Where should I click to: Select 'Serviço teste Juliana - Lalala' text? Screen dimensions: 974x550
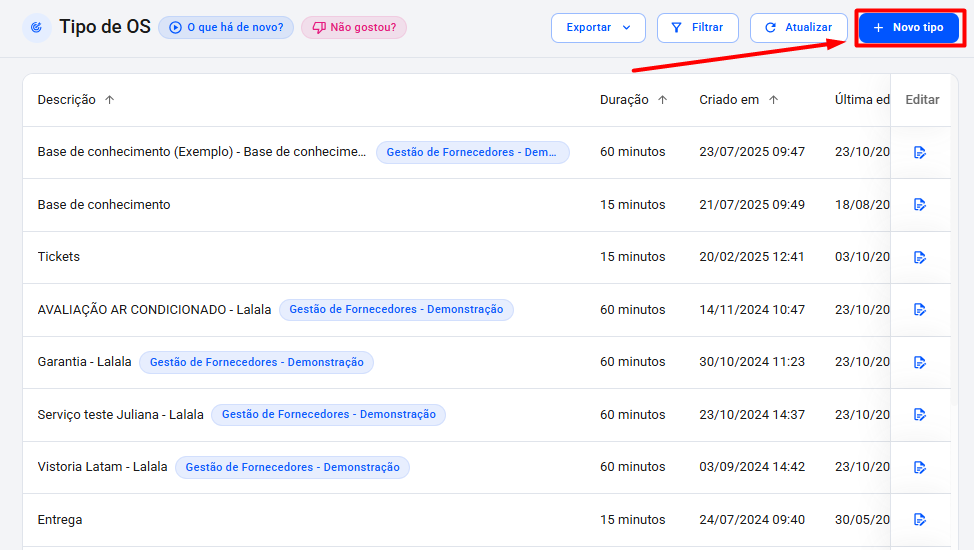click(x=121, y=415)
